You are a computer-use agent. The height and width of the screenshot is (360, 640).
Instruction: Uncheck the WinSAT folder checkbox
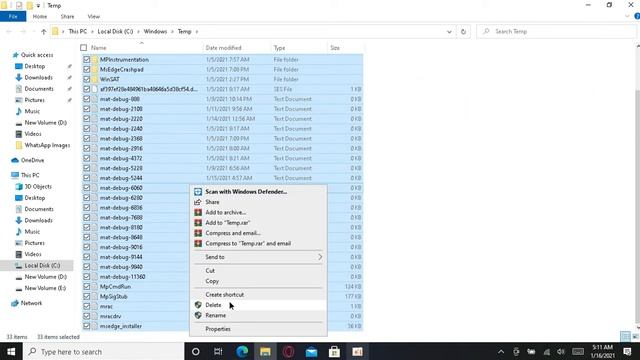point(87,79)
